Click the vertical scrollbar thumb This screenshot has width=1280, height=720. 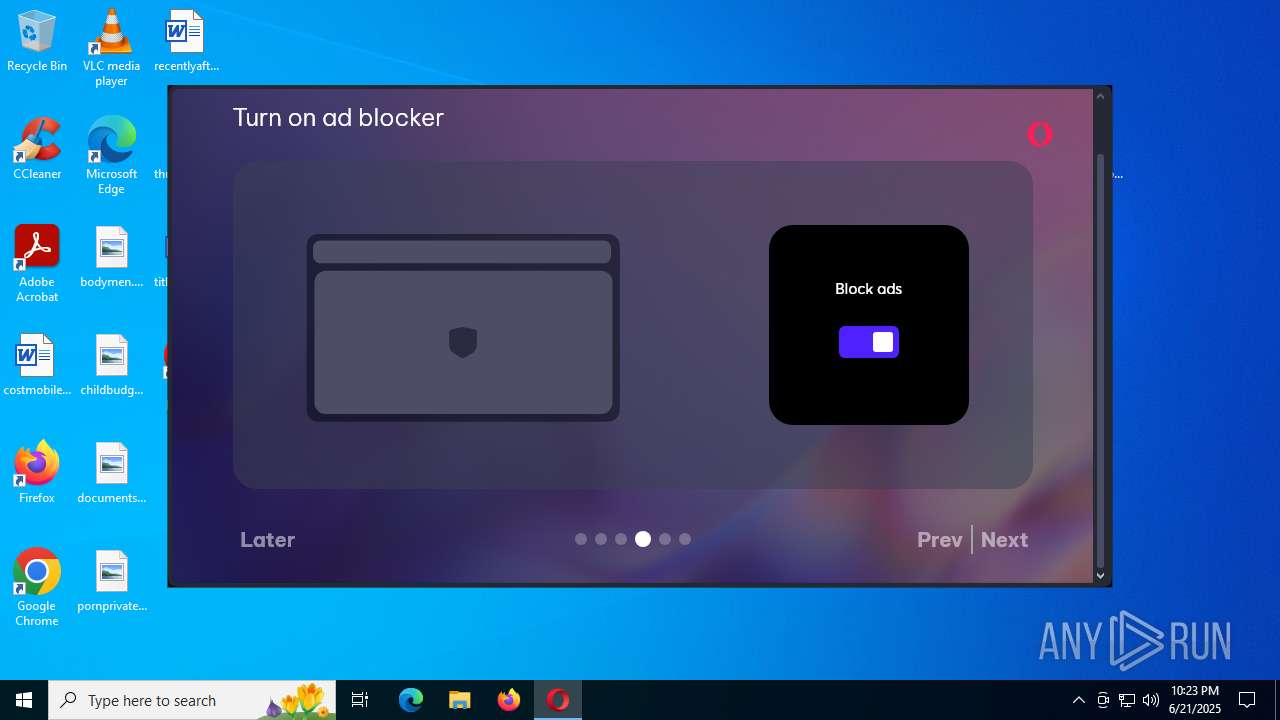(x=1101, y=360)
